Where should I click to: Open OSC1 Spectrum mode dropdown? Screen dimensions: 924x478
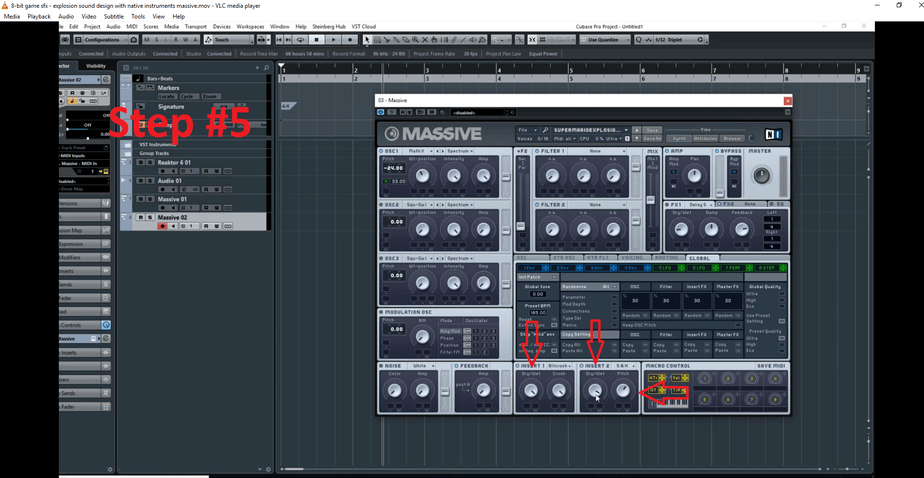459,151
